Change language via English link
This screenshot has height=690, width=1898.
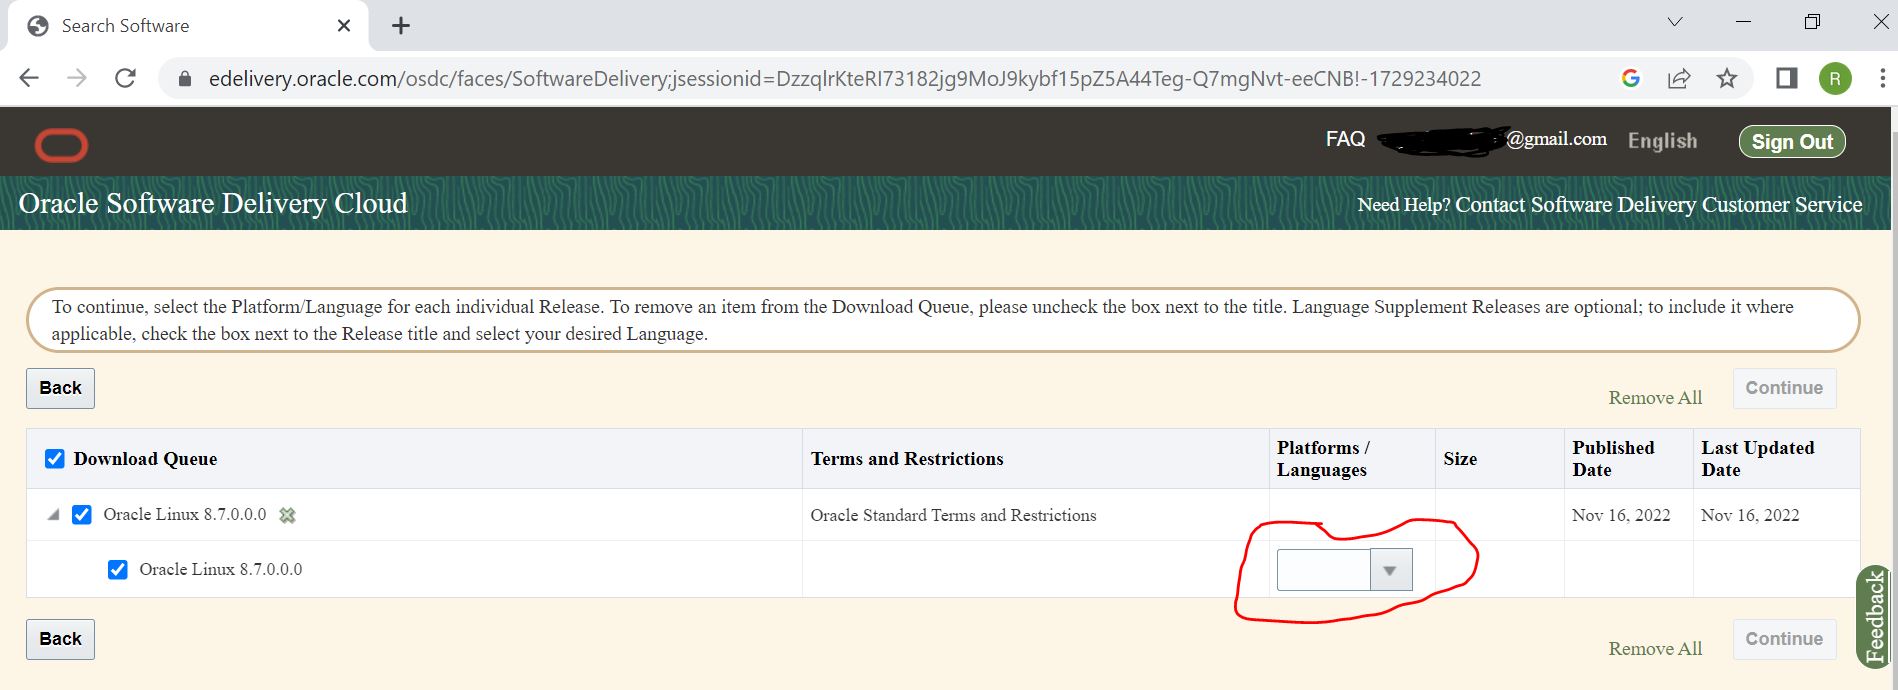coord(1662,141)
